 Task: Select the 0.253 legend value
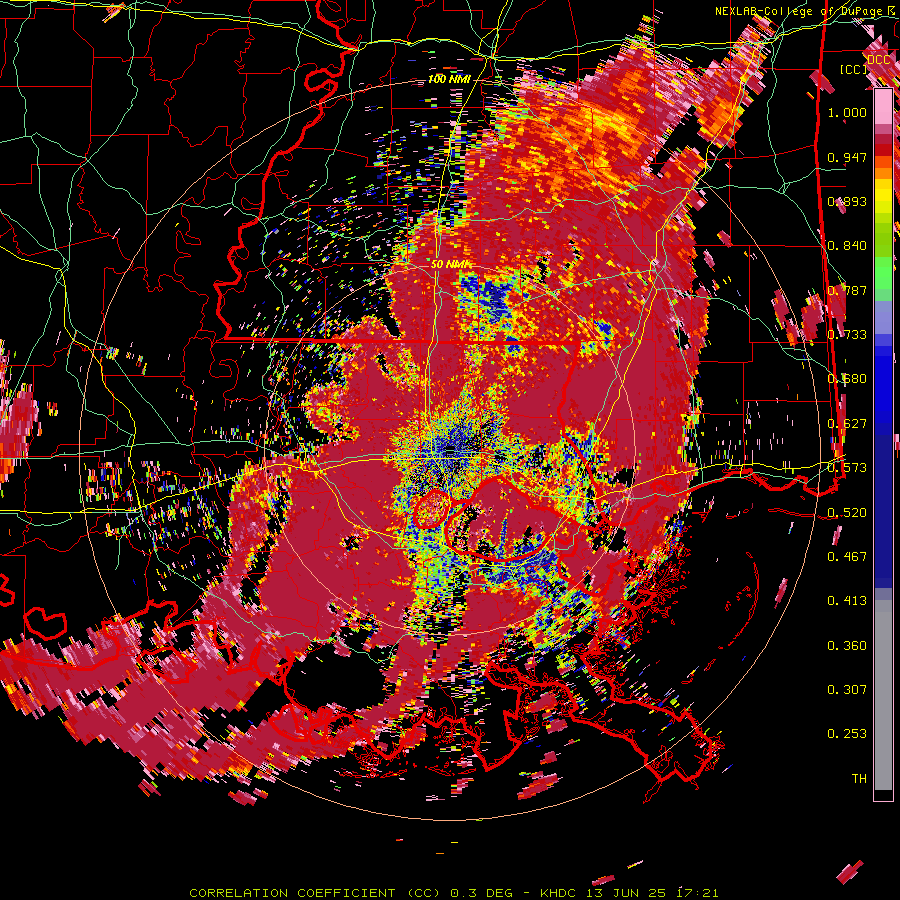tap(847, 734)
